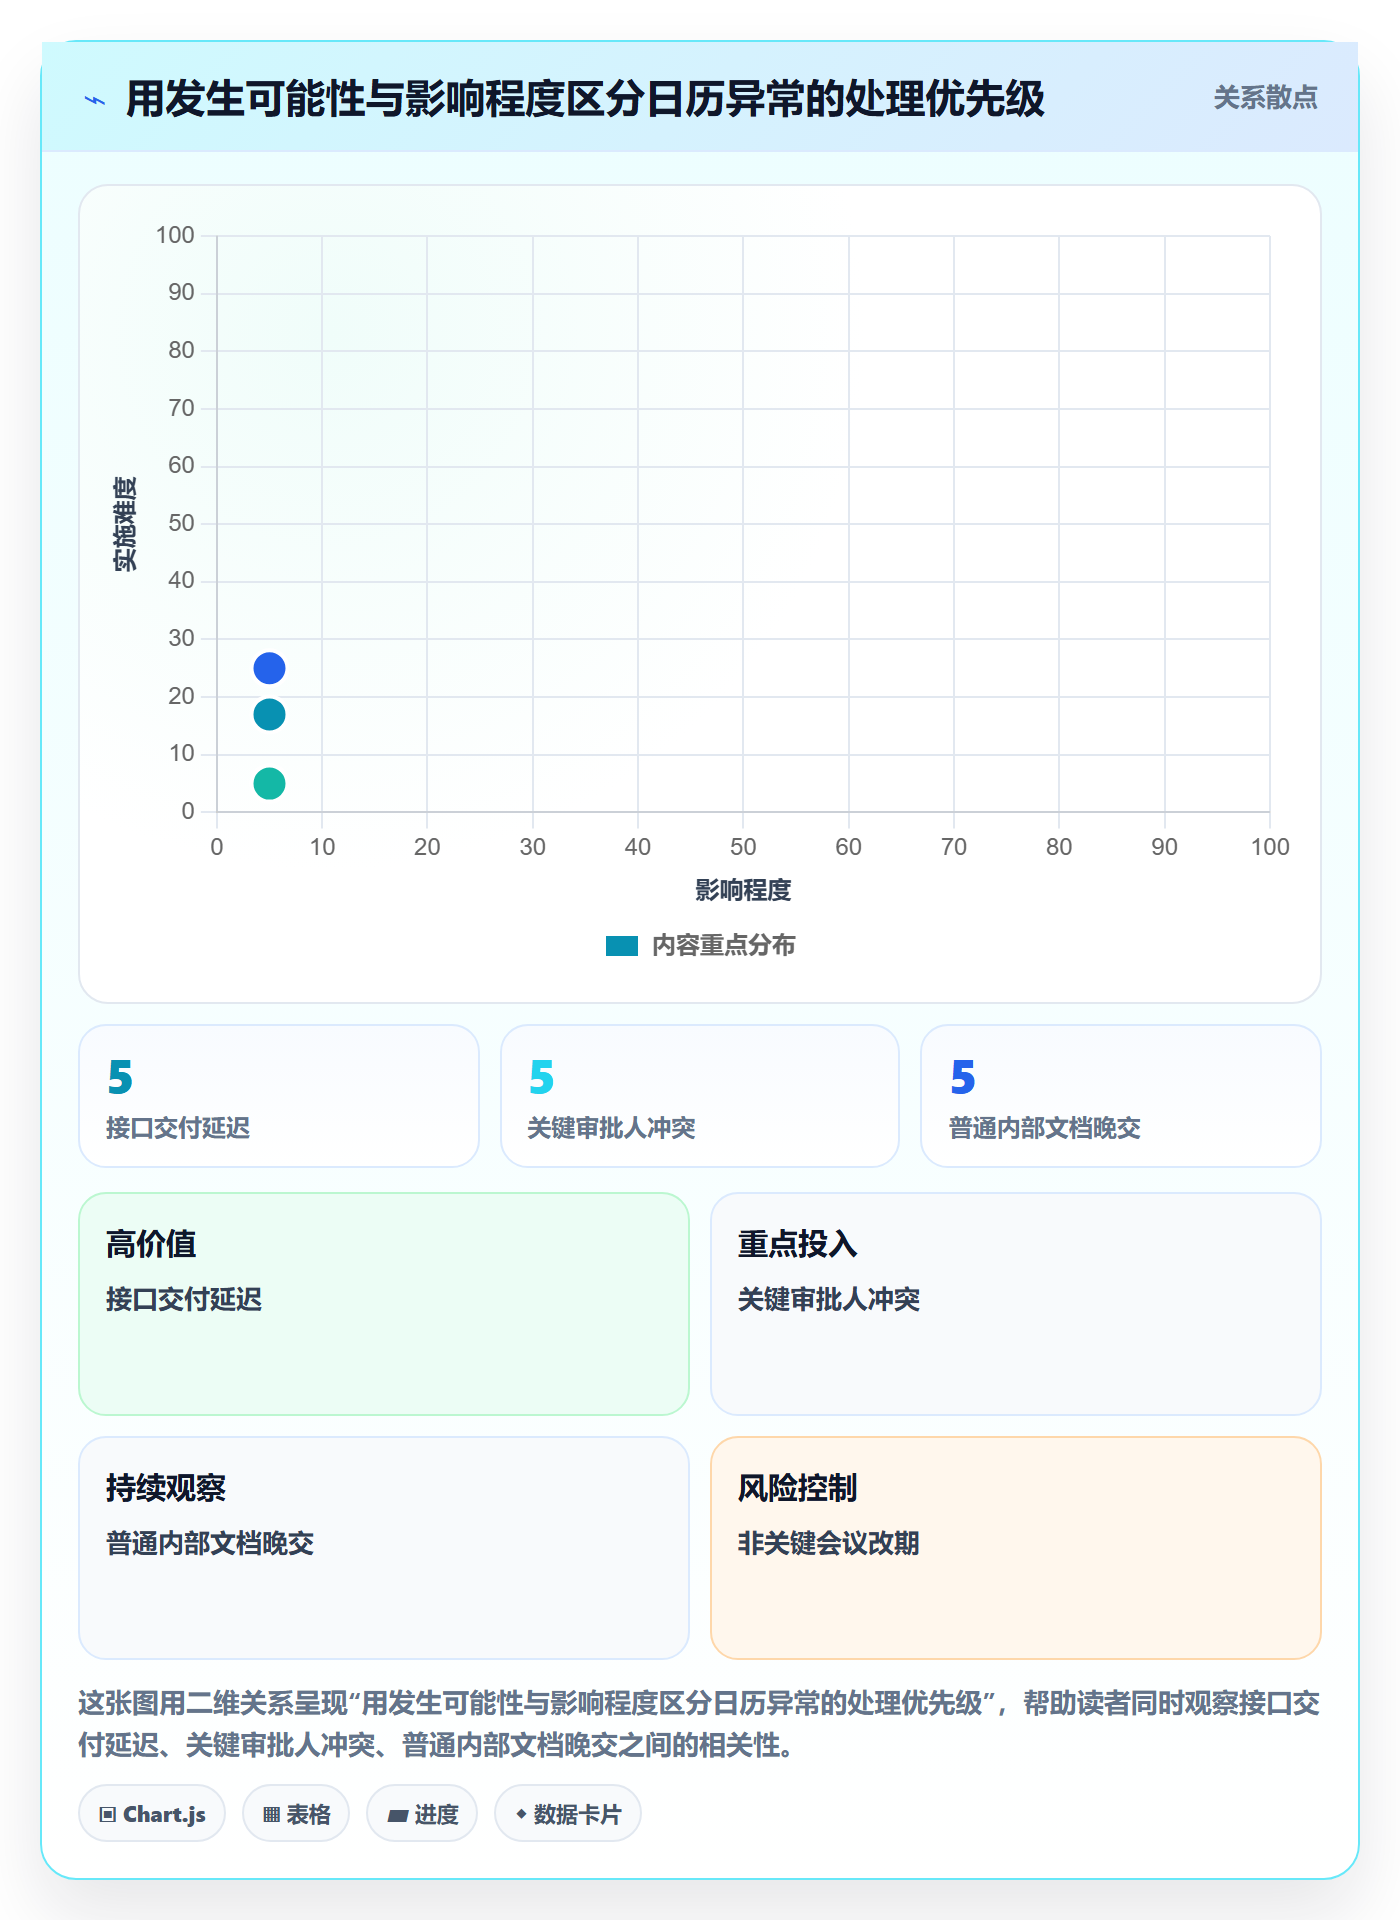This screenshot has height=1920, width=1400.
Task: Click the 数据卡片 tag
Action: (x=568, y=1813)
